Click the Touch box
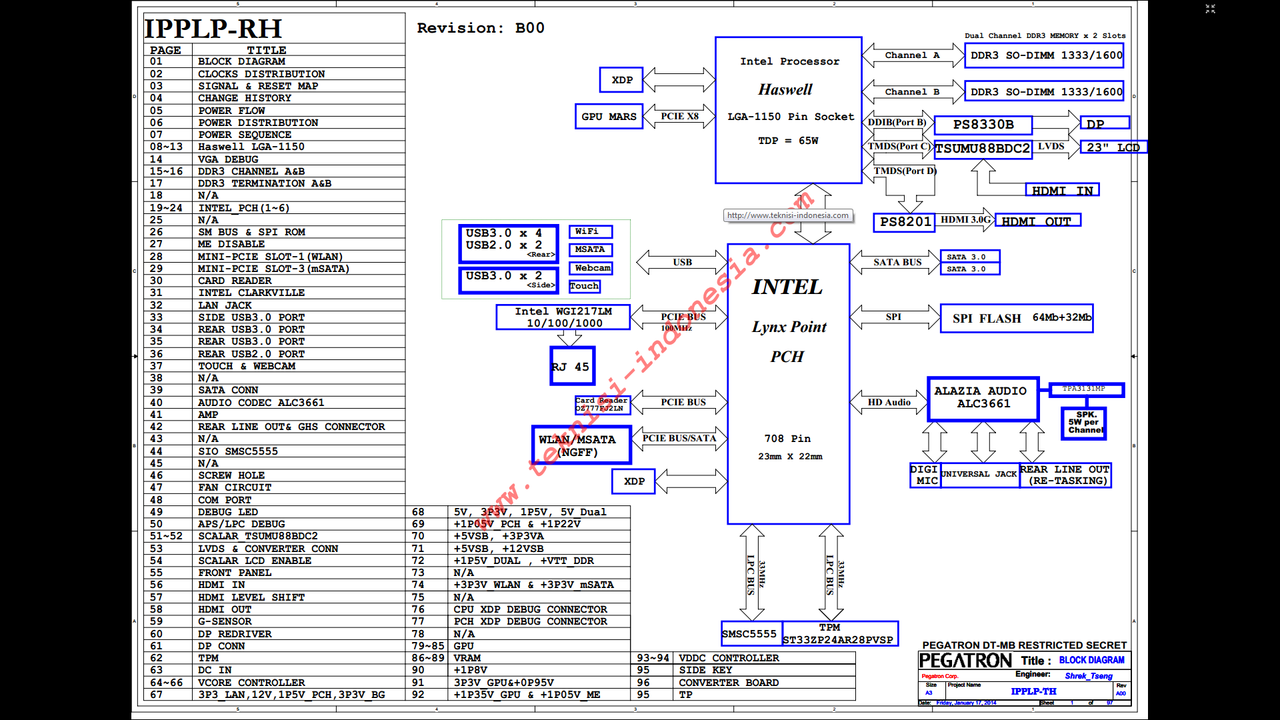 (x=585, y=286)
